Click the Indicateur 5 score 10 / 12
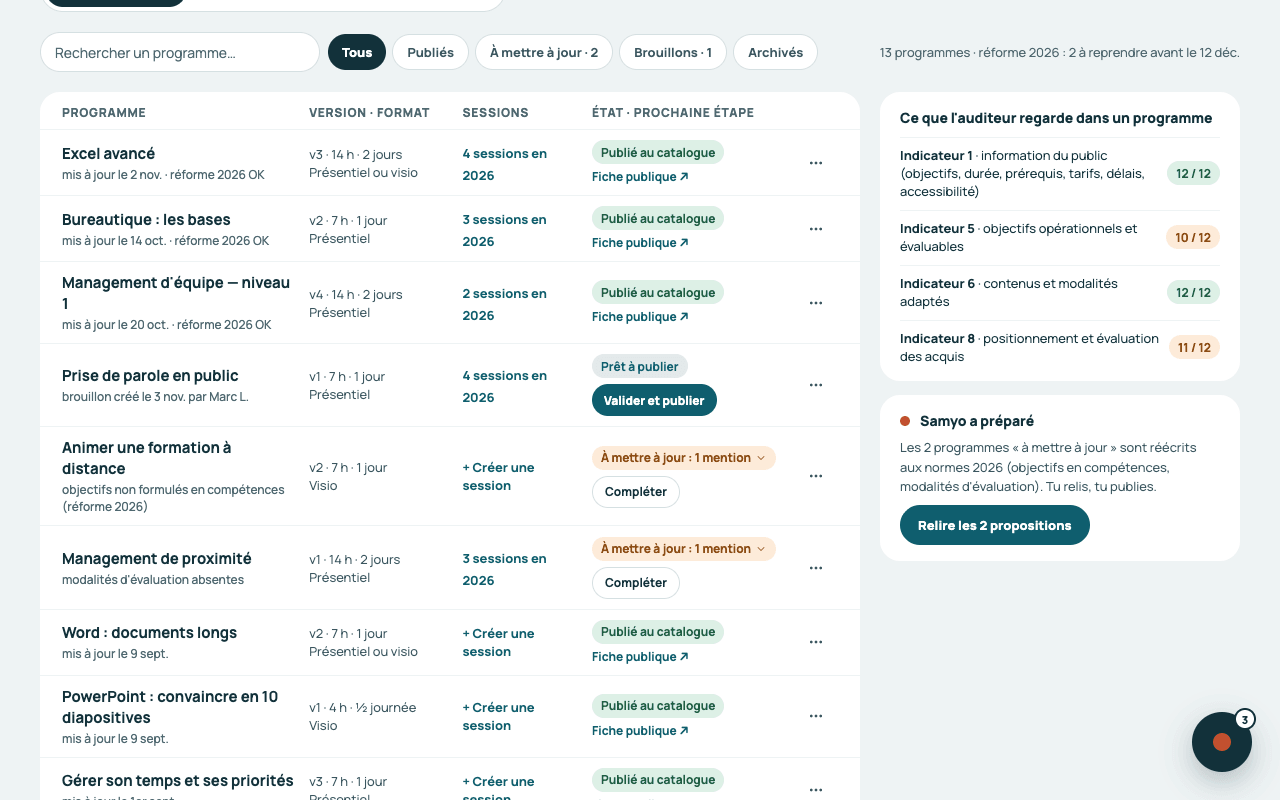Screen dimensions: 1280x800 1193,237
